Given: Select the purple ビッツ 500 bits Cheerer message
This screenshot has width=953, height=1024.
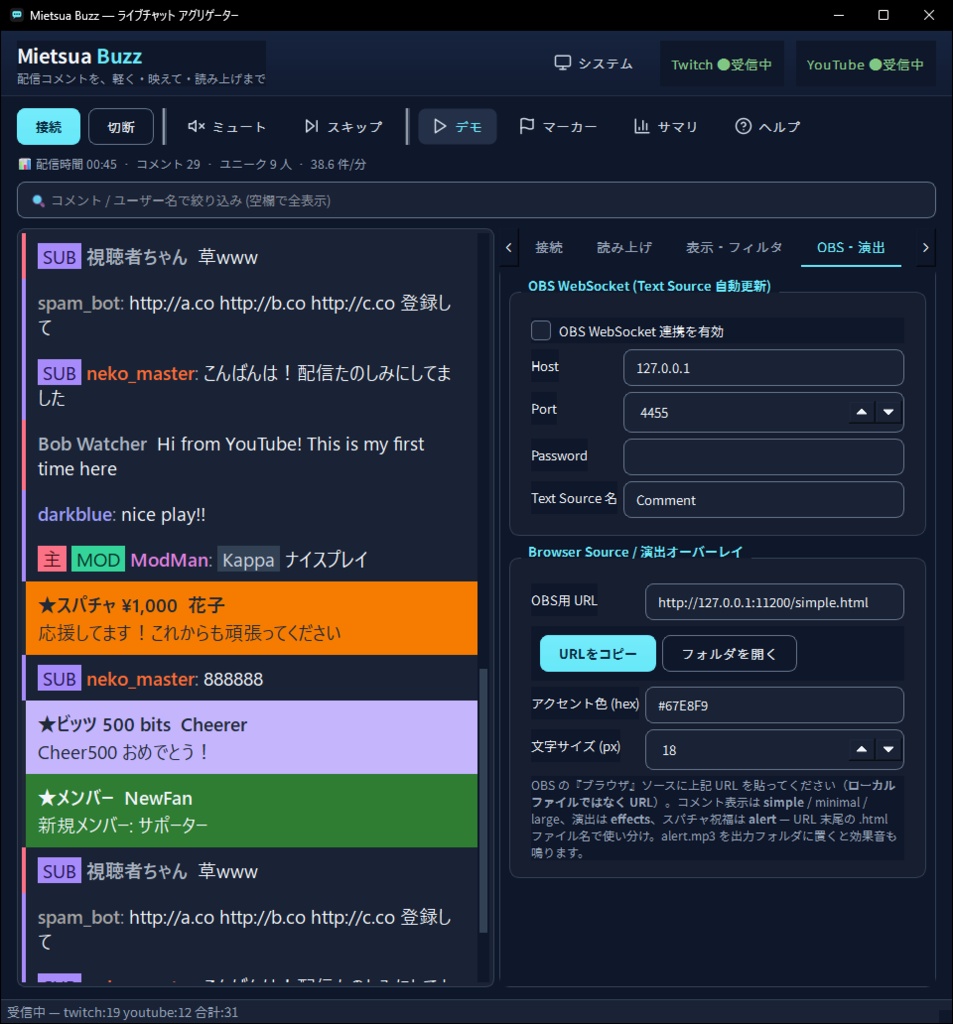Looking at the screenshot, I should [251, 737].
